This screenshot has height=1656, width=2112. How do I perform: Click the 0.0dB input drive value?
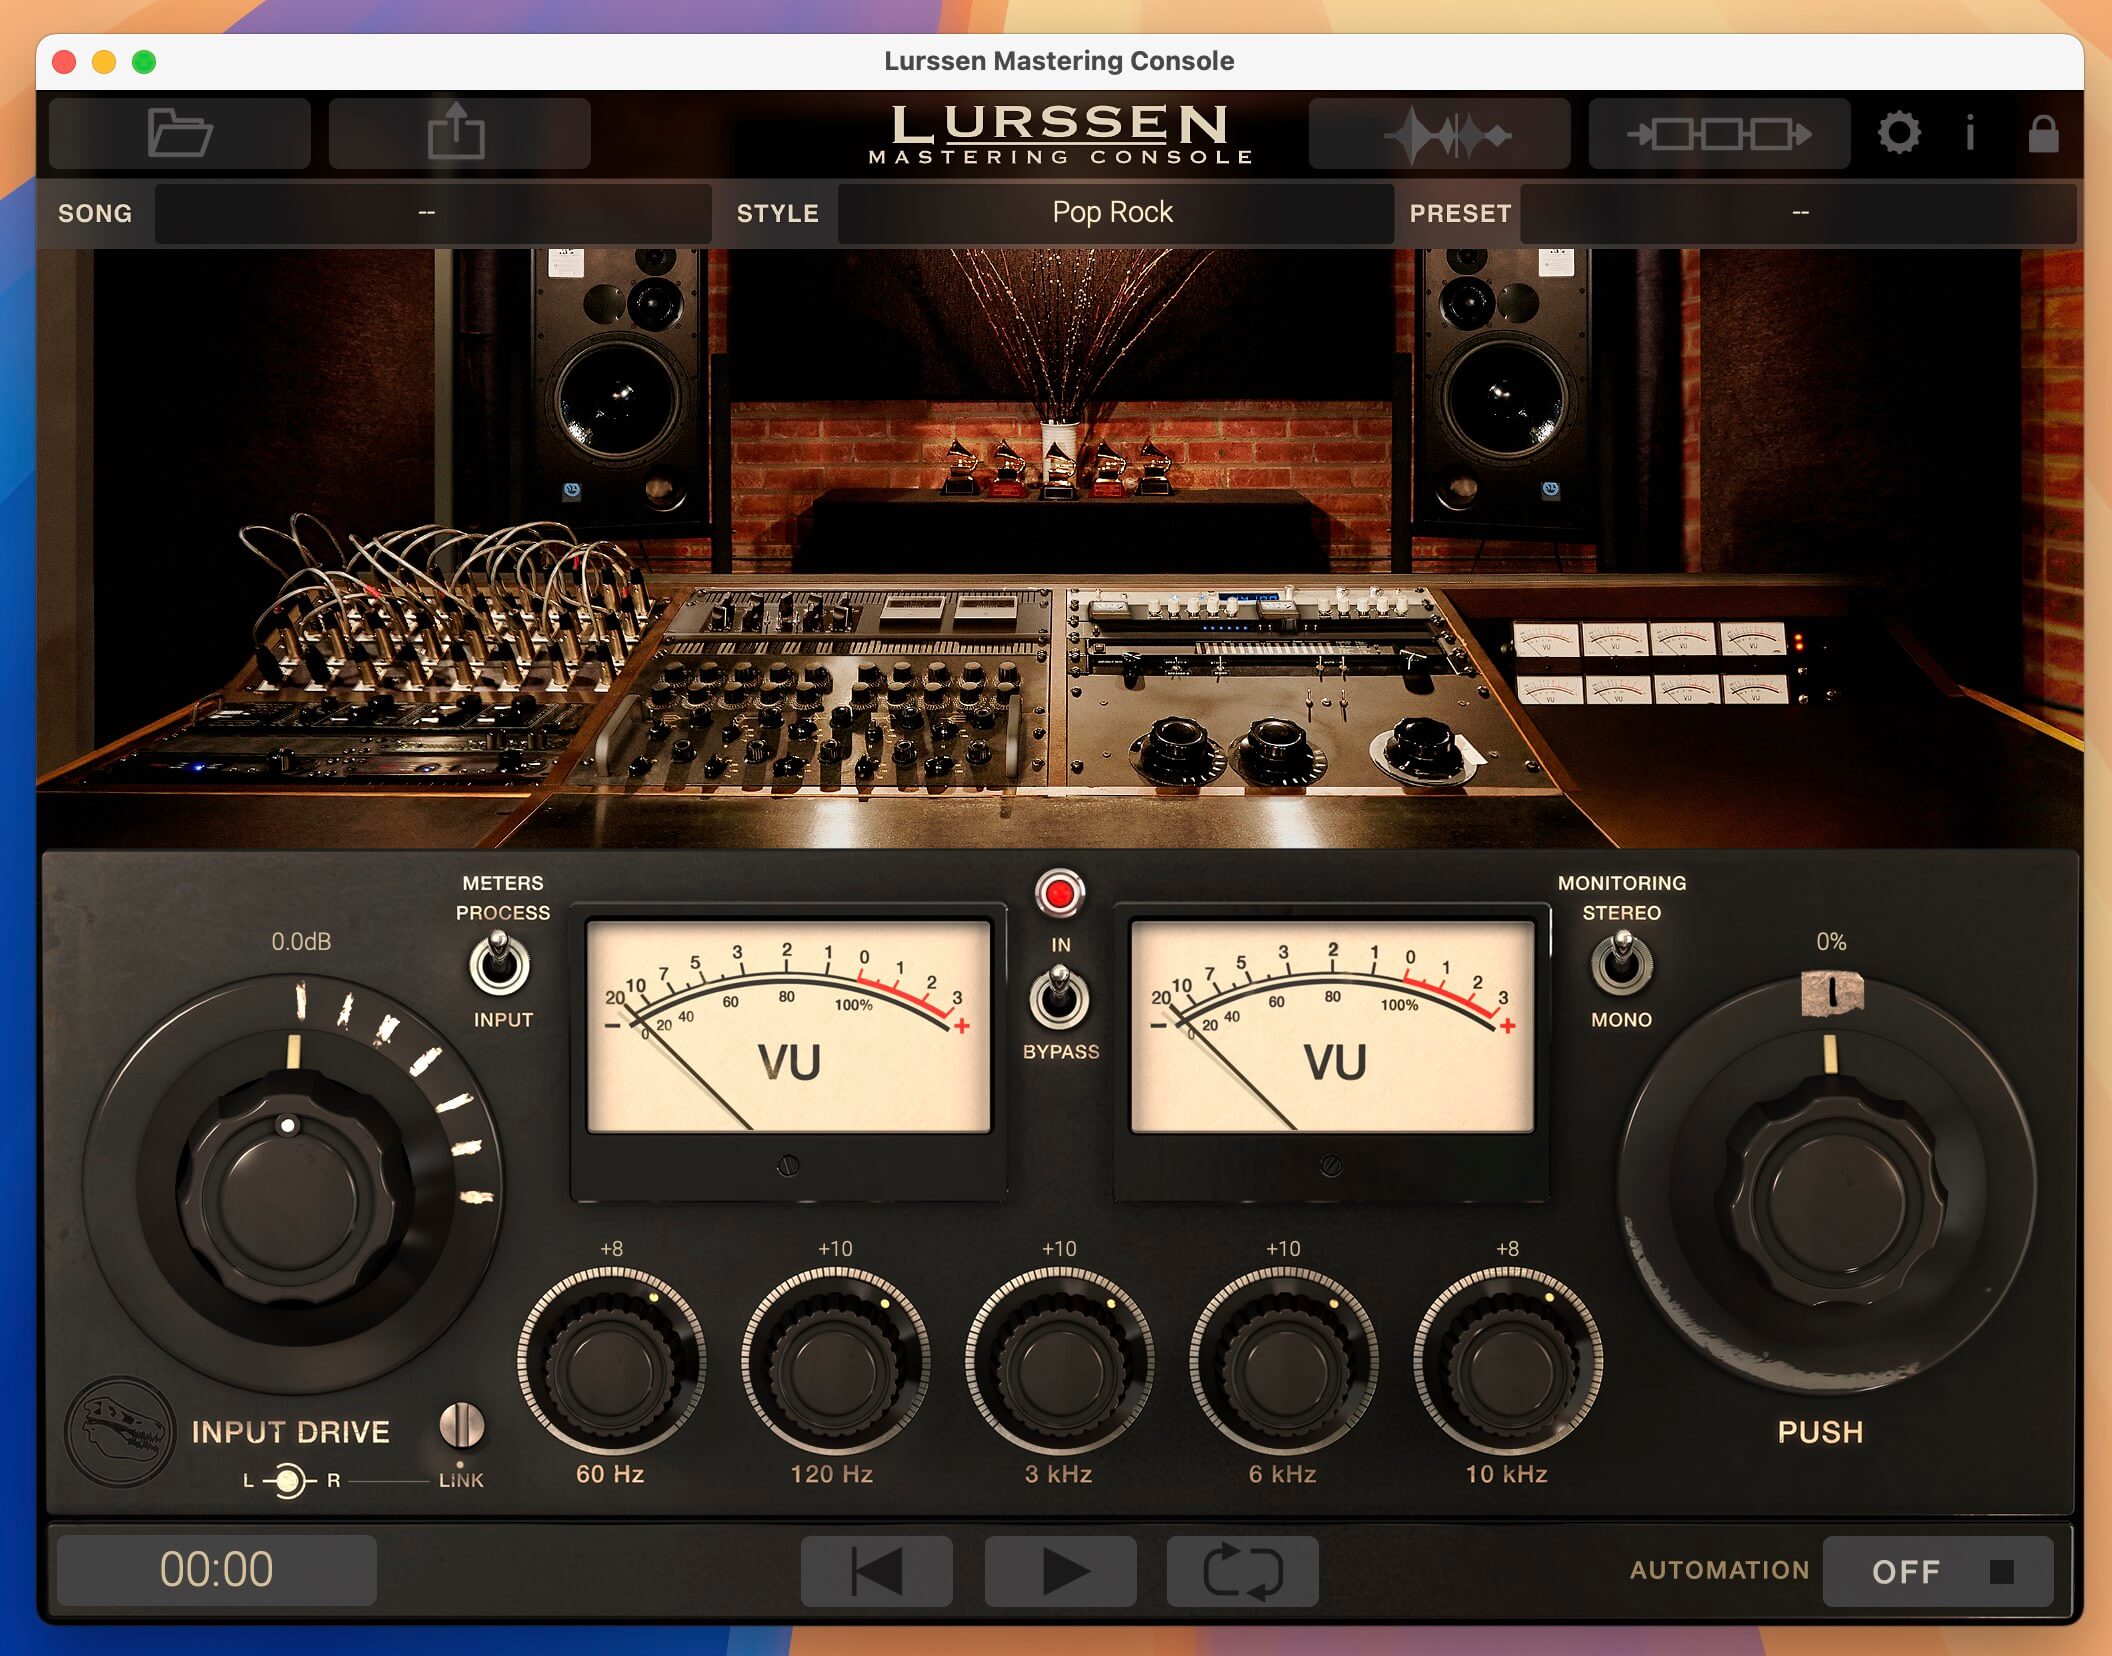click(x=301, y=941)
